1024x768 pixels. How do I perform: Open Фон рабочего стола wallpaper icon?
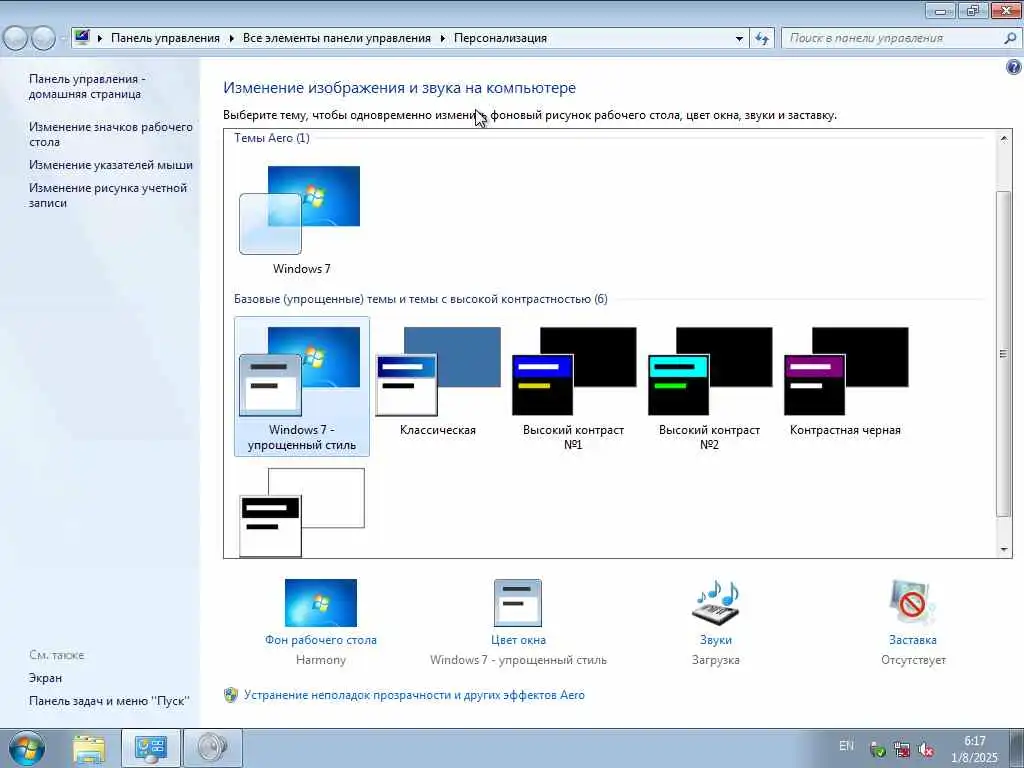(321, 603)
